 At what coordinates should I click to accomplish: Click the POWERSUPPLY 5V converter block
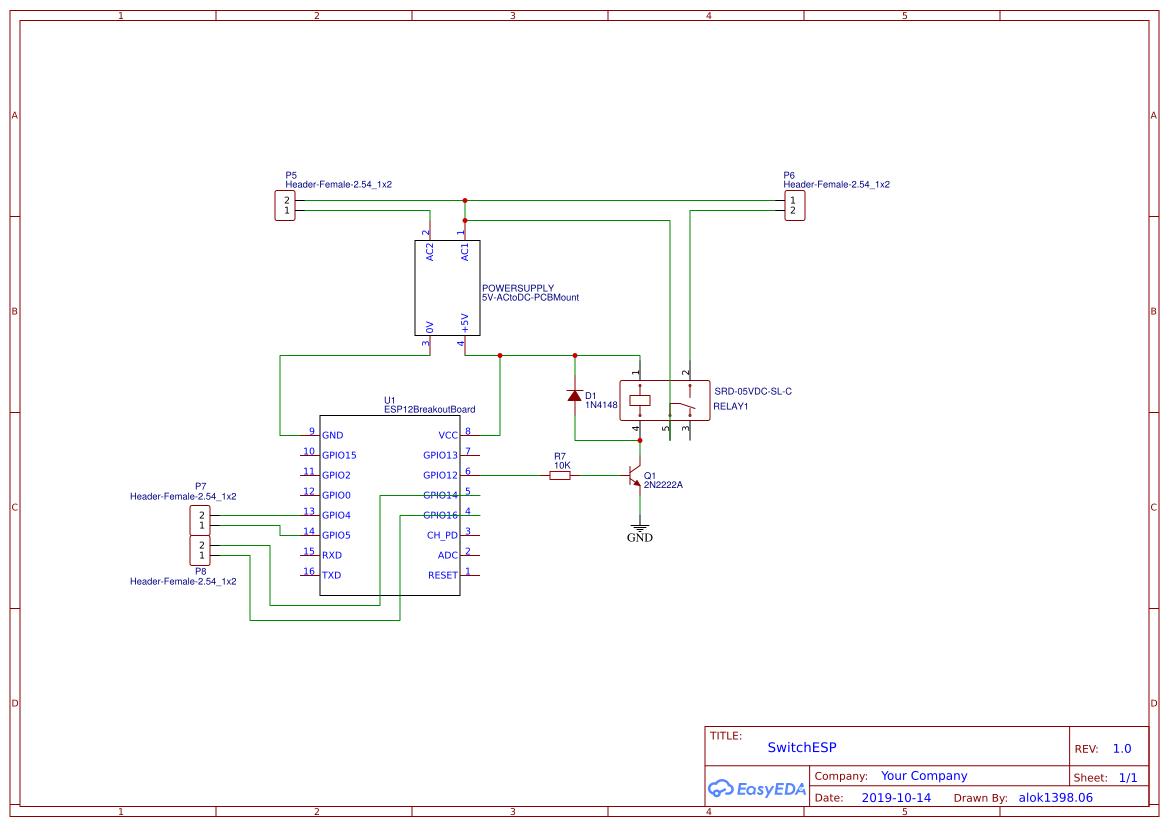coord(447,289)
